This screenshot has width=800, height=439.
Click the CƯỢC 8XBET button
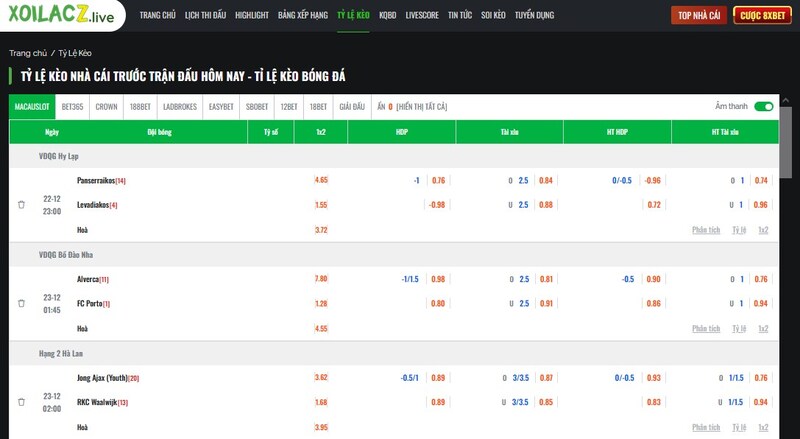pos(761,16)
